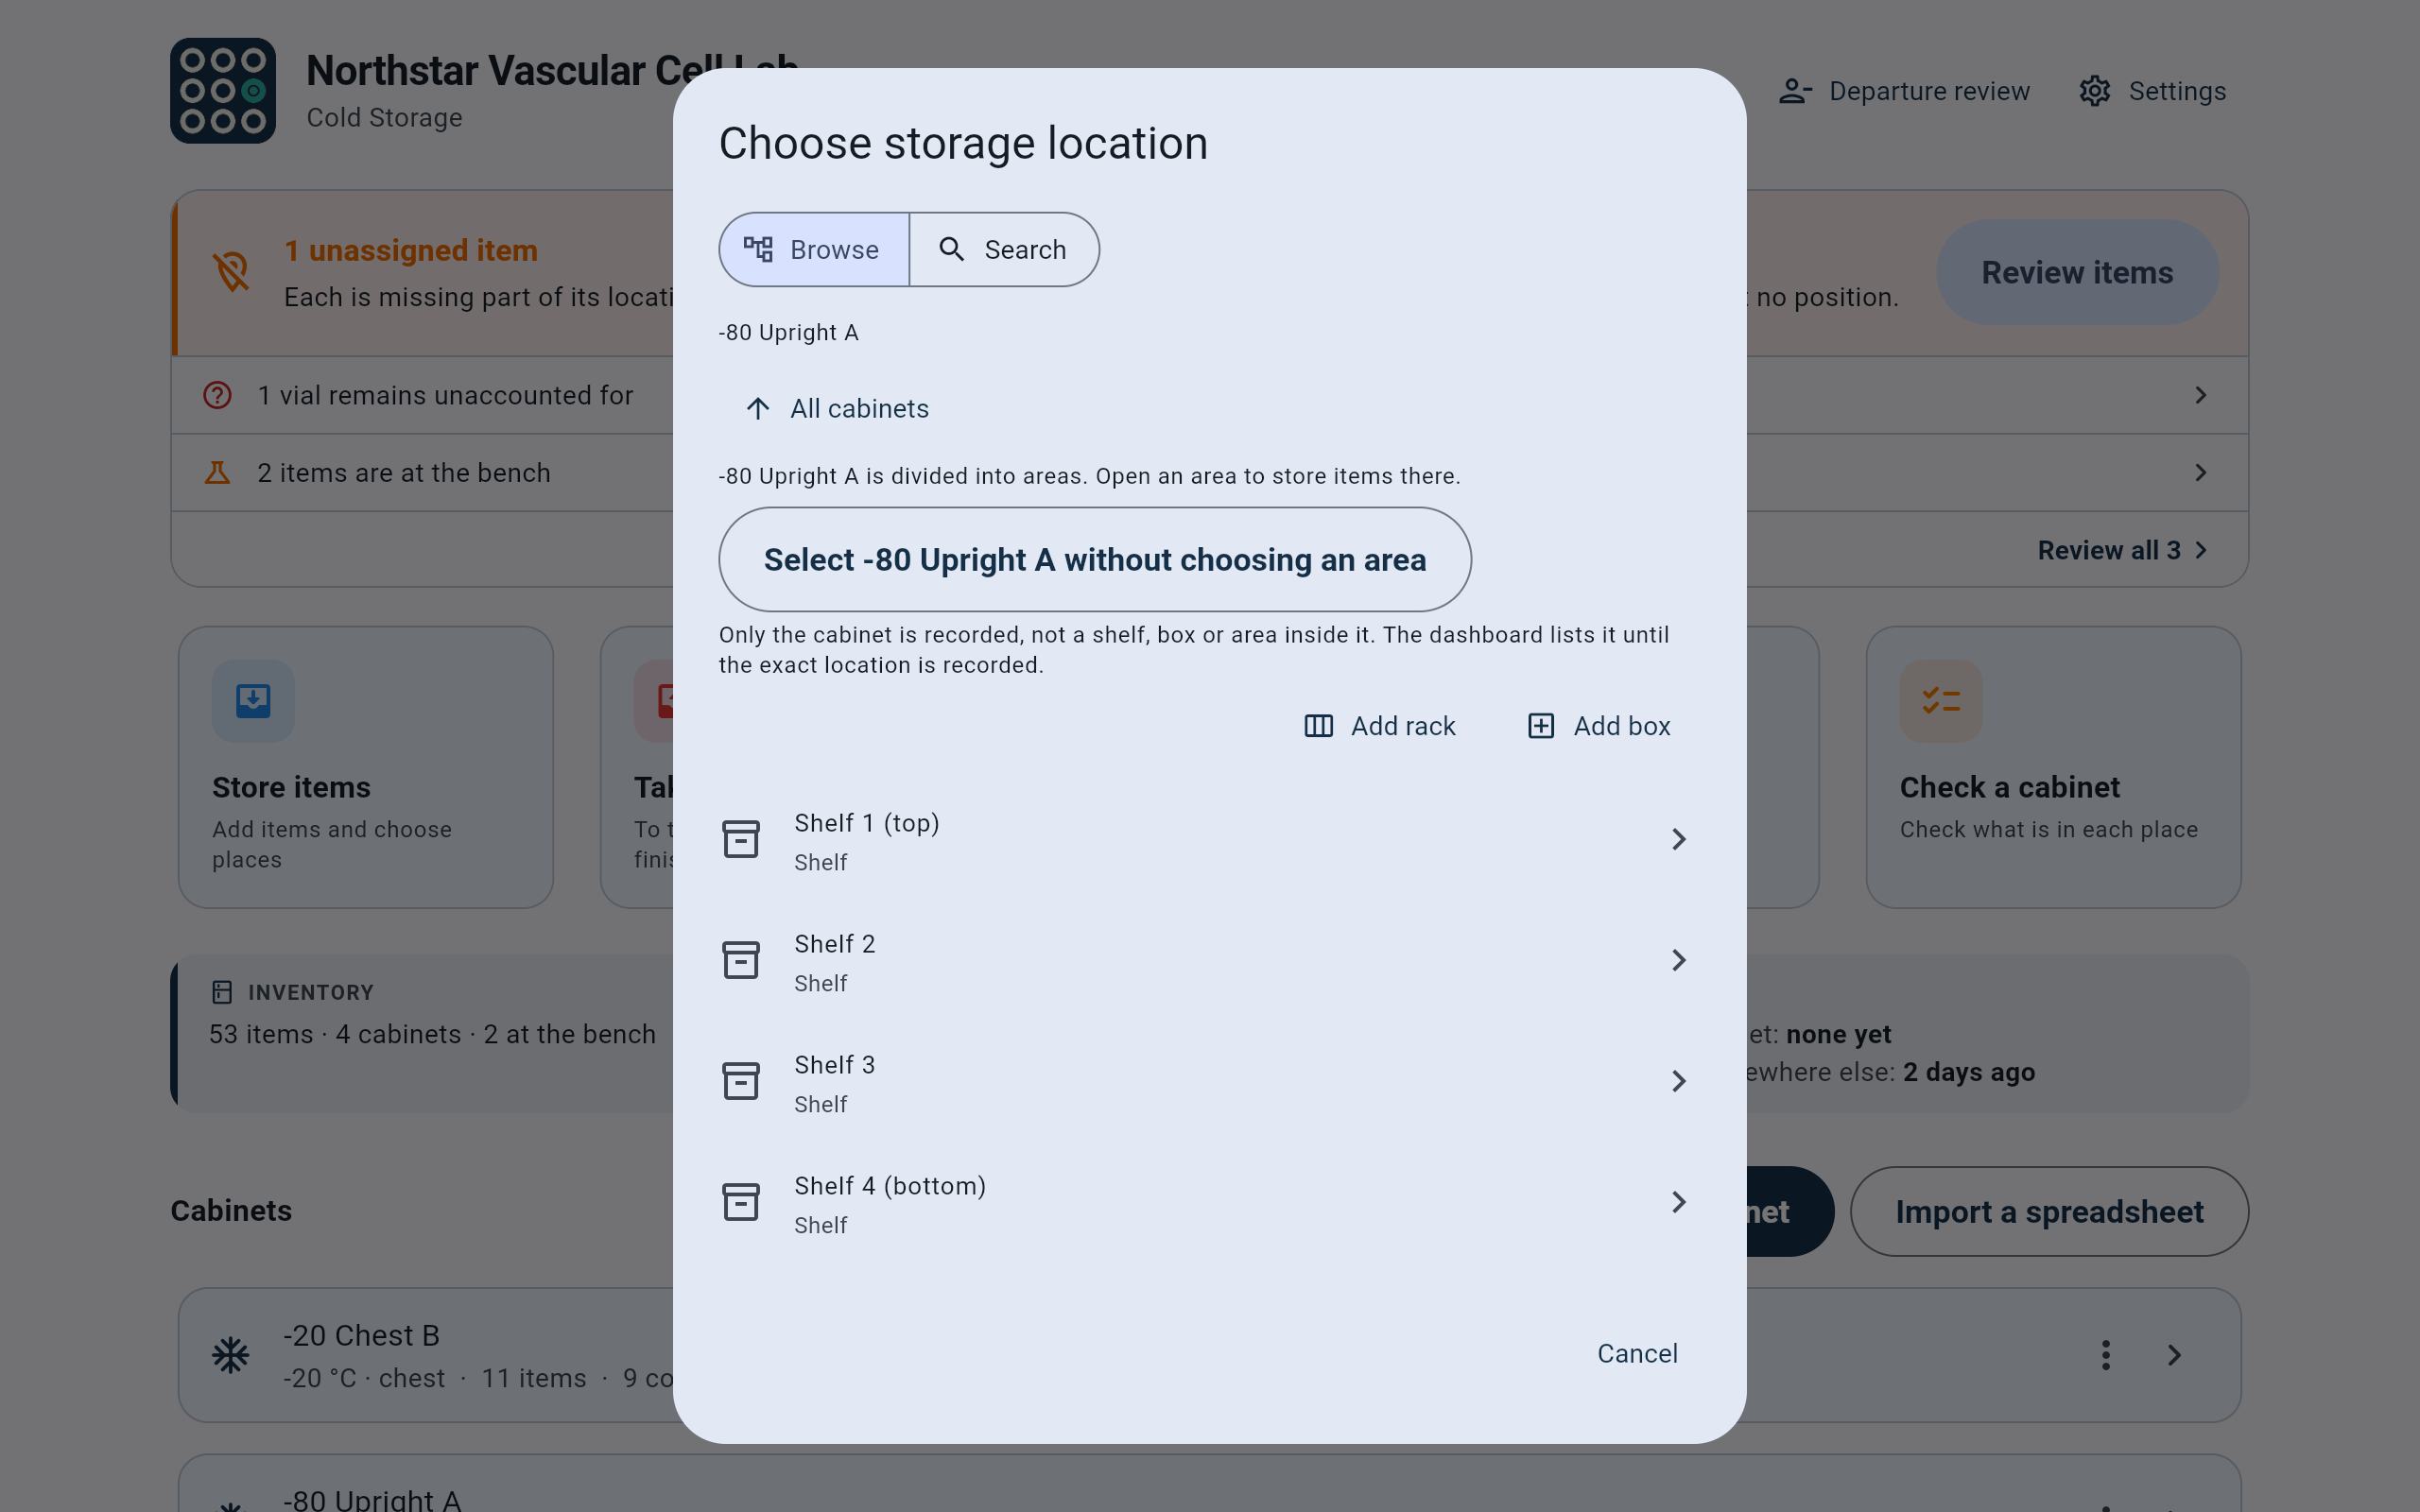
Task: Click the Add box button
Action: [1599, 726]
